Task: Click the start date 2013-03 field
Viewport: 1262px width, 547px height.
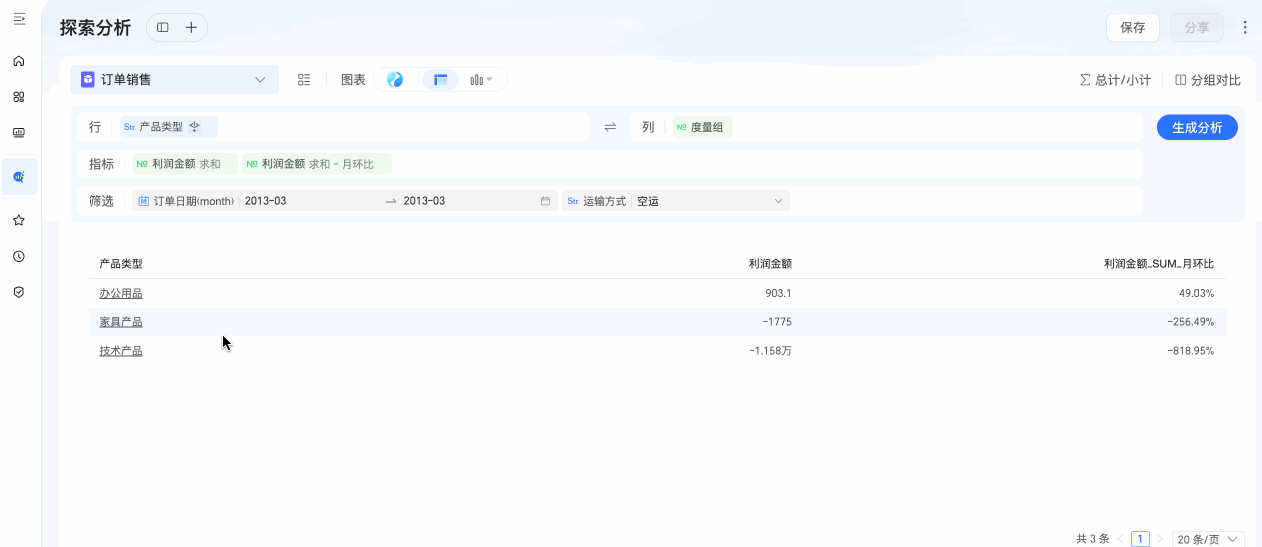Action: coord(266,201)
